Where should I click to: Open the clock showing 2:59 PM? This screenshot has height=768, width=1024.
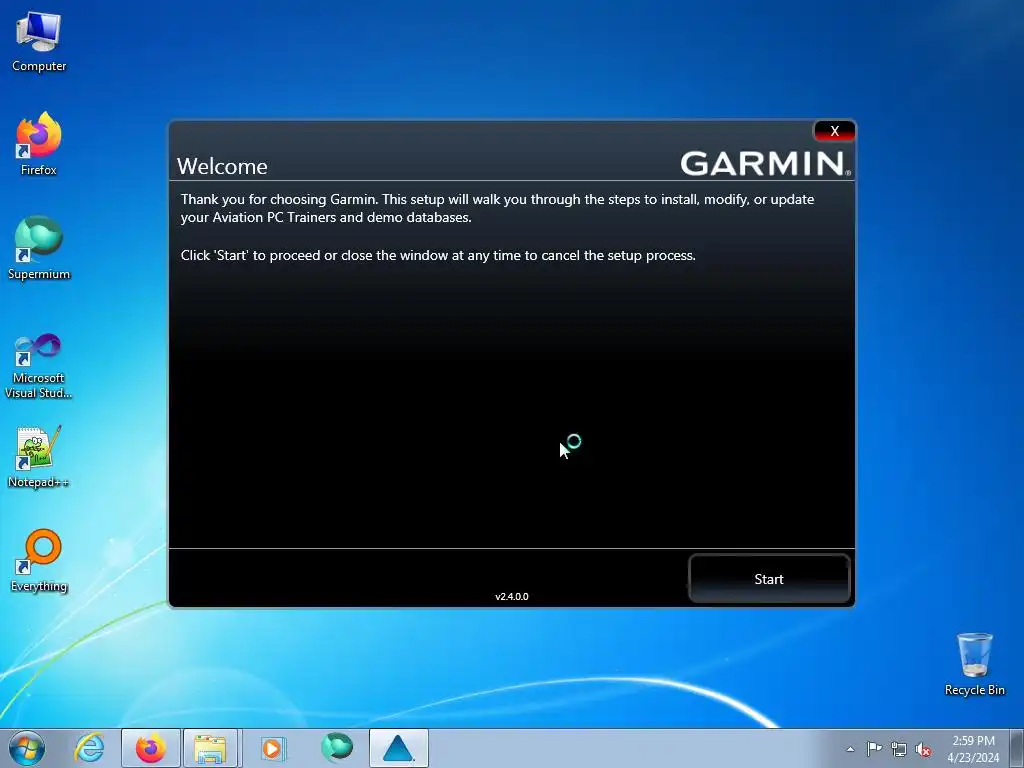(x=973, y=748)
